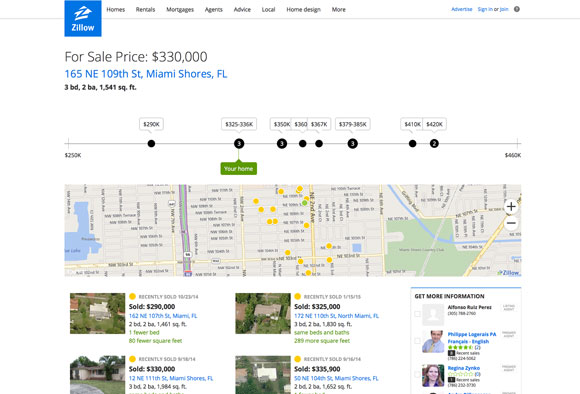Tick the checkbox for Regina Zynko
580x394 pixels.
click(x=417, y=374)
